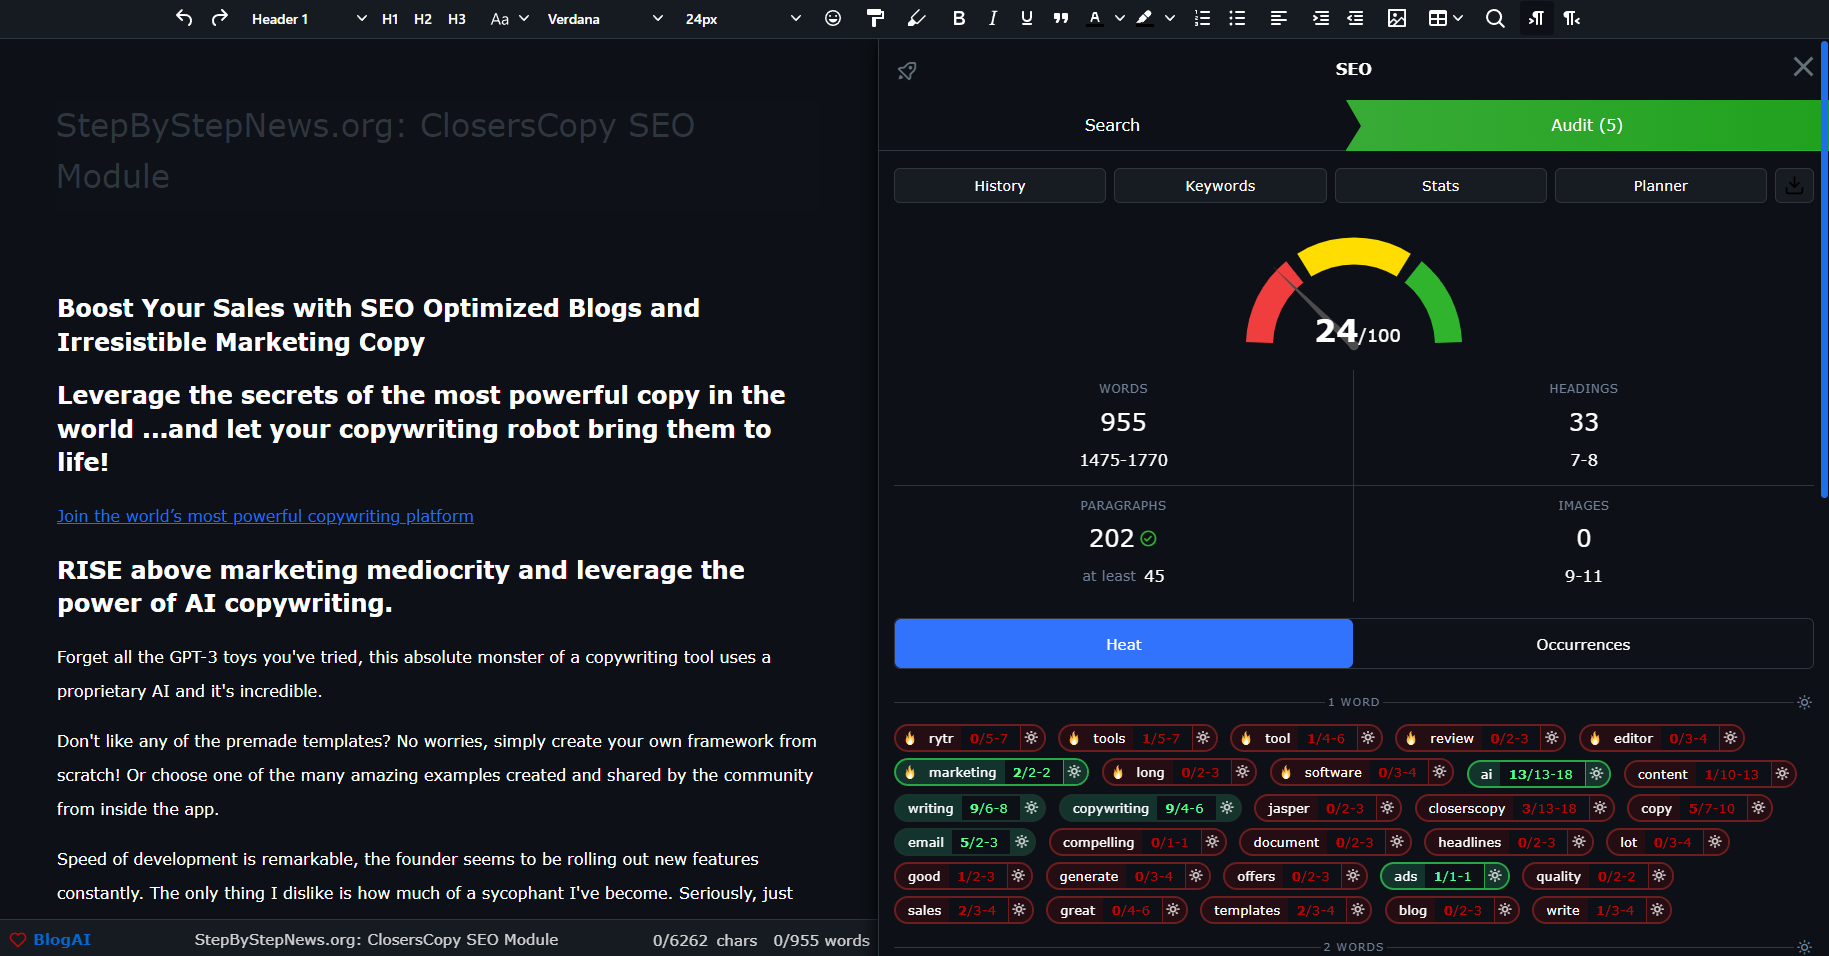Open the History section
This screenshot has width=1829, height=956.
tap(1000, 186)
